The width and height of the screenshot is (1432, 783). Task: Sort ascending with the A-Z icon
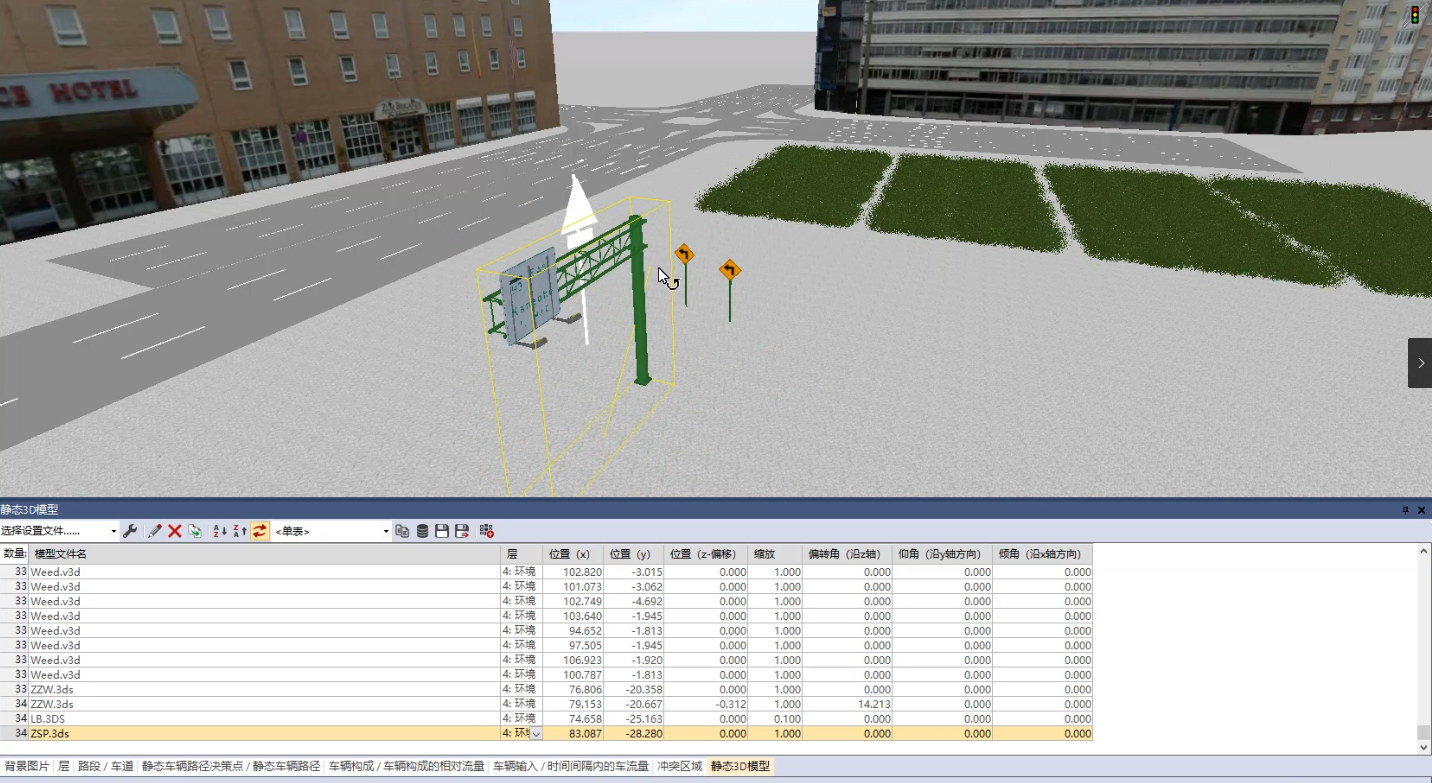coord(220,531)
